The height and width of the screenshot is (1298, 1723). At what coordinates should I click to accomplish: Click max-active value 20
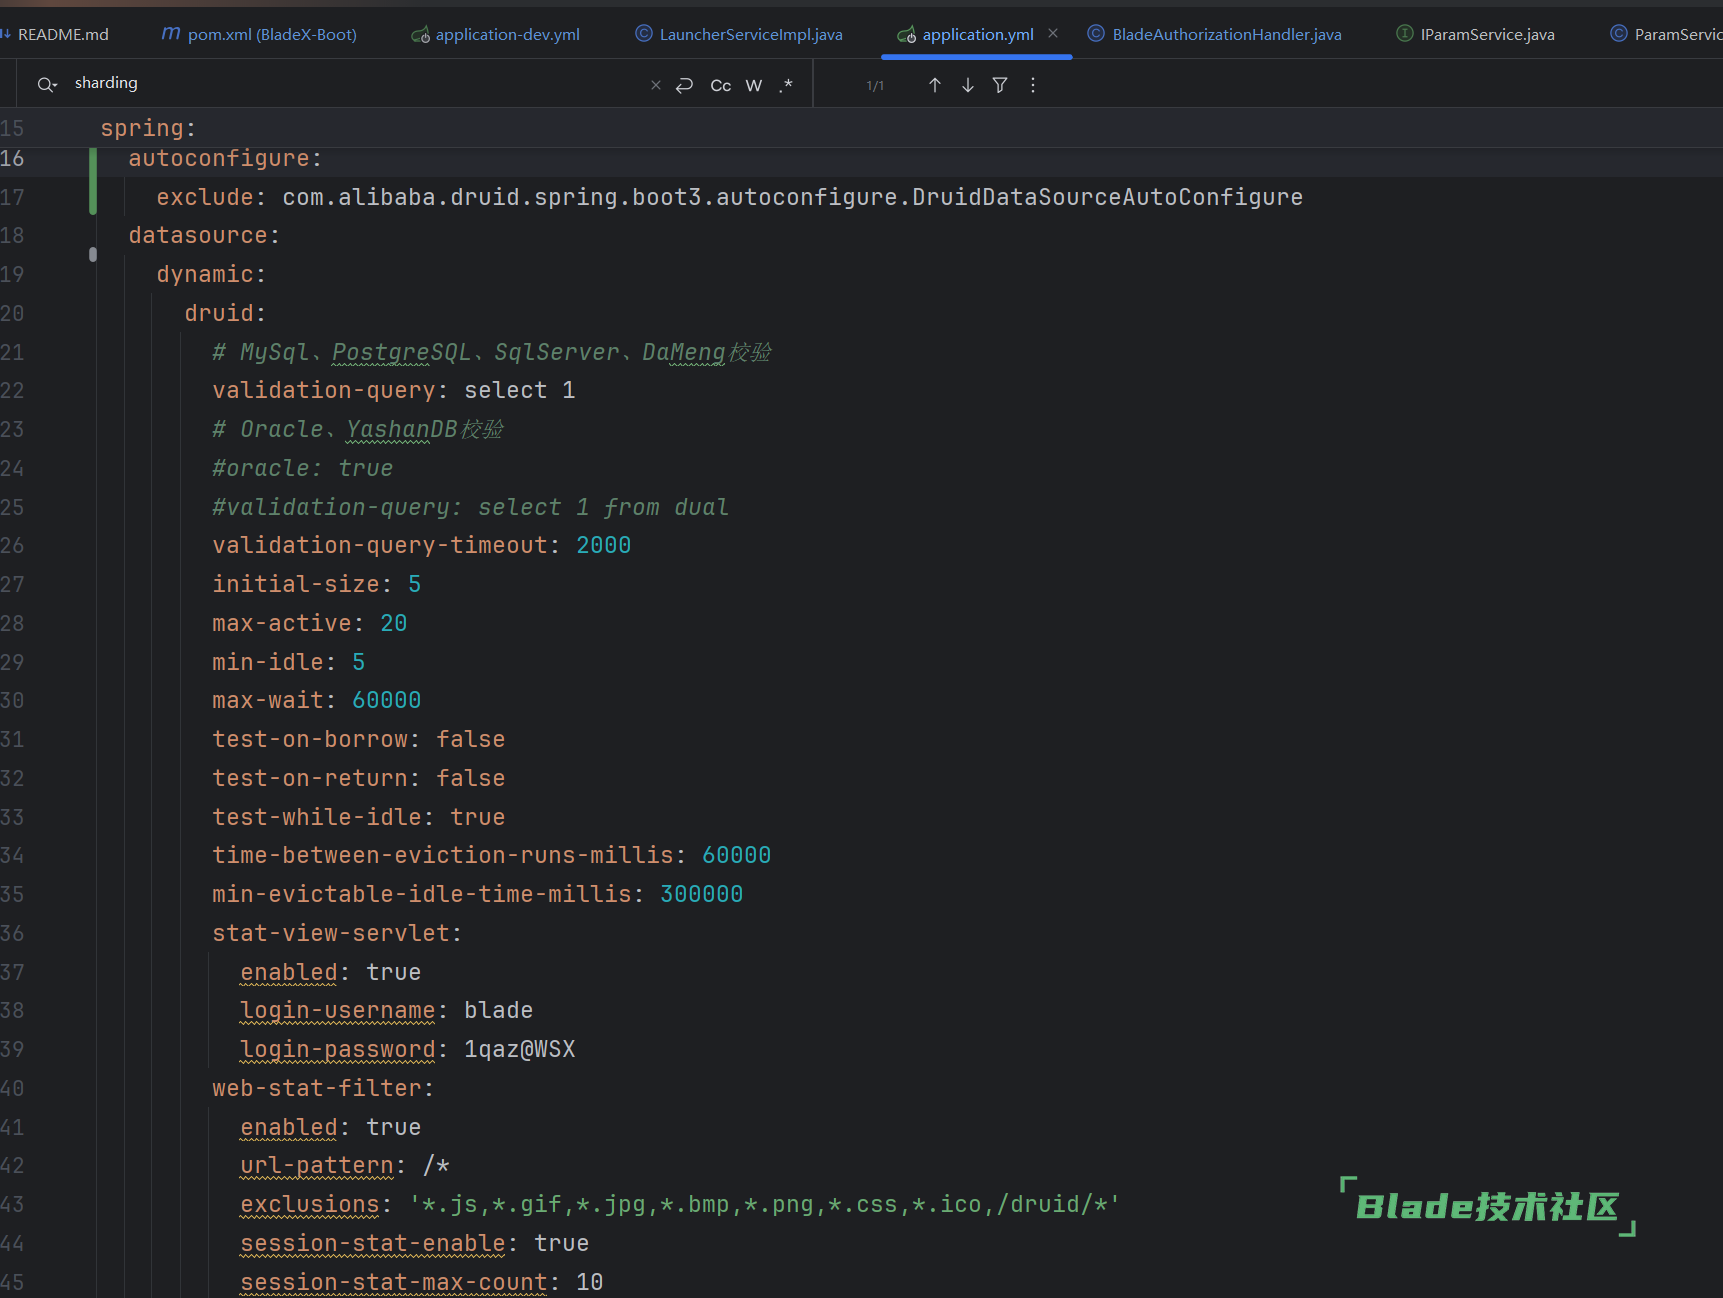point(393,623)
